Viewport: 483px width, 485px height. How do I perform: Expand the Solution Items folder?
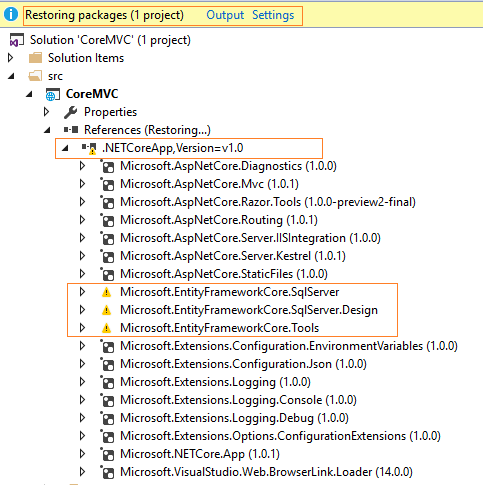pyautogui.click(x=11, y=58)
